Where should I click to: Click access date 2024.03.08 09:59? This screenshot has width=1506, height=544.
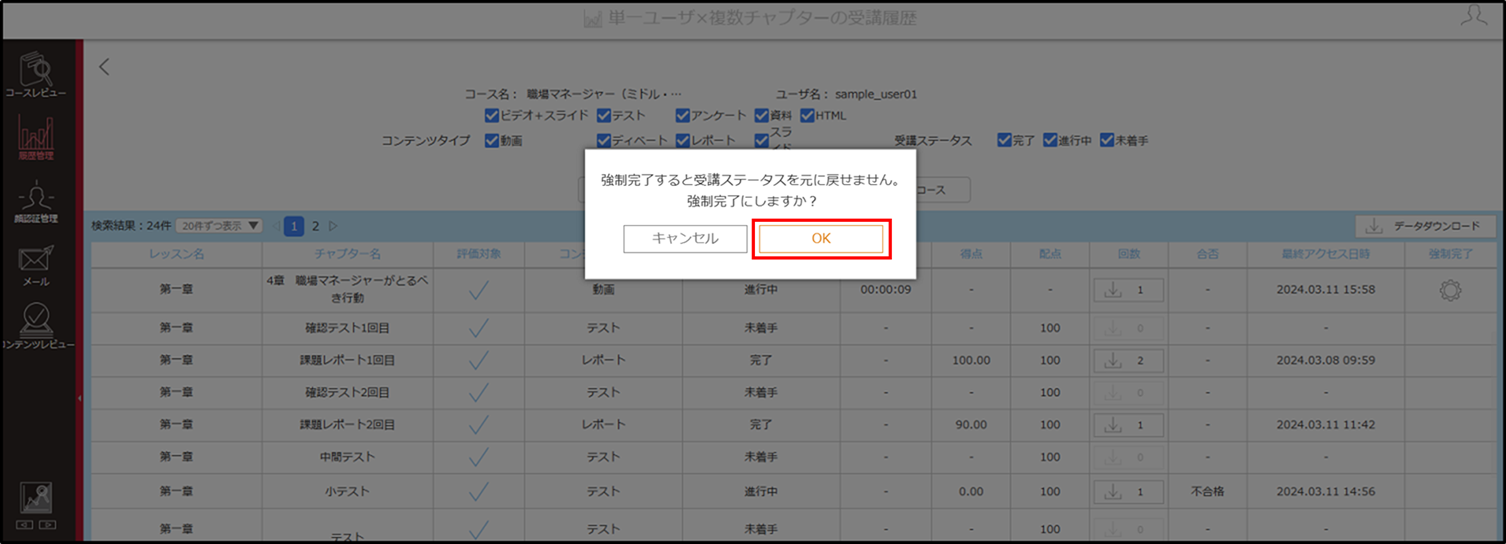(x=1326, y=360)
